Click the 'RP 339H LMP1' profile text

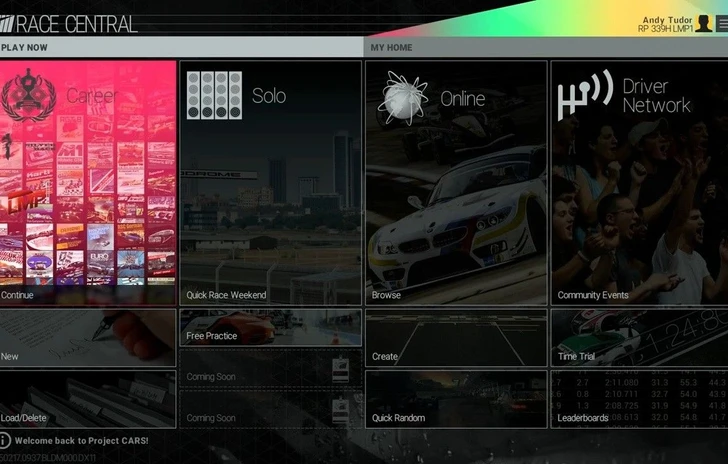665,29
